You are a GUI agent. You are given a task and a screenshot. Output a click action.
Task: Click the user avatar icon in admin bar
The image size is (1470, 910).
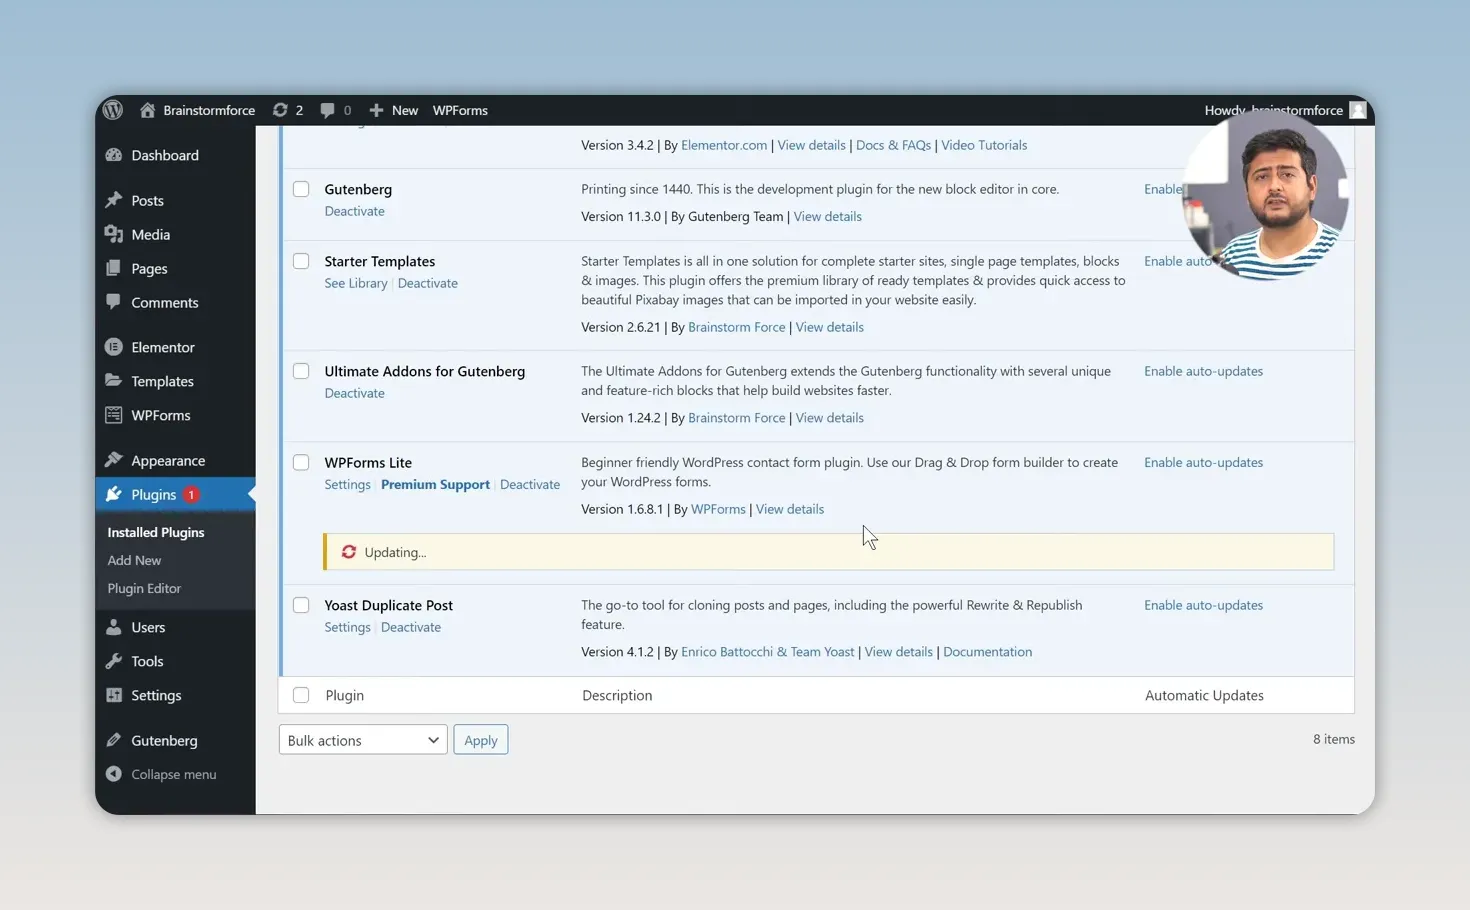(x=1357, y=110)
